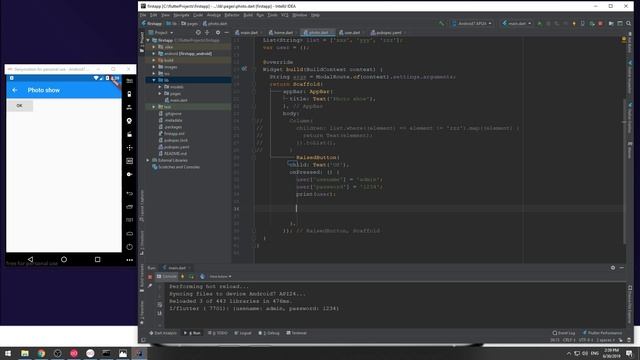Click the clock in the system tray
640x360 pixels.
click(x=611, y=353)
